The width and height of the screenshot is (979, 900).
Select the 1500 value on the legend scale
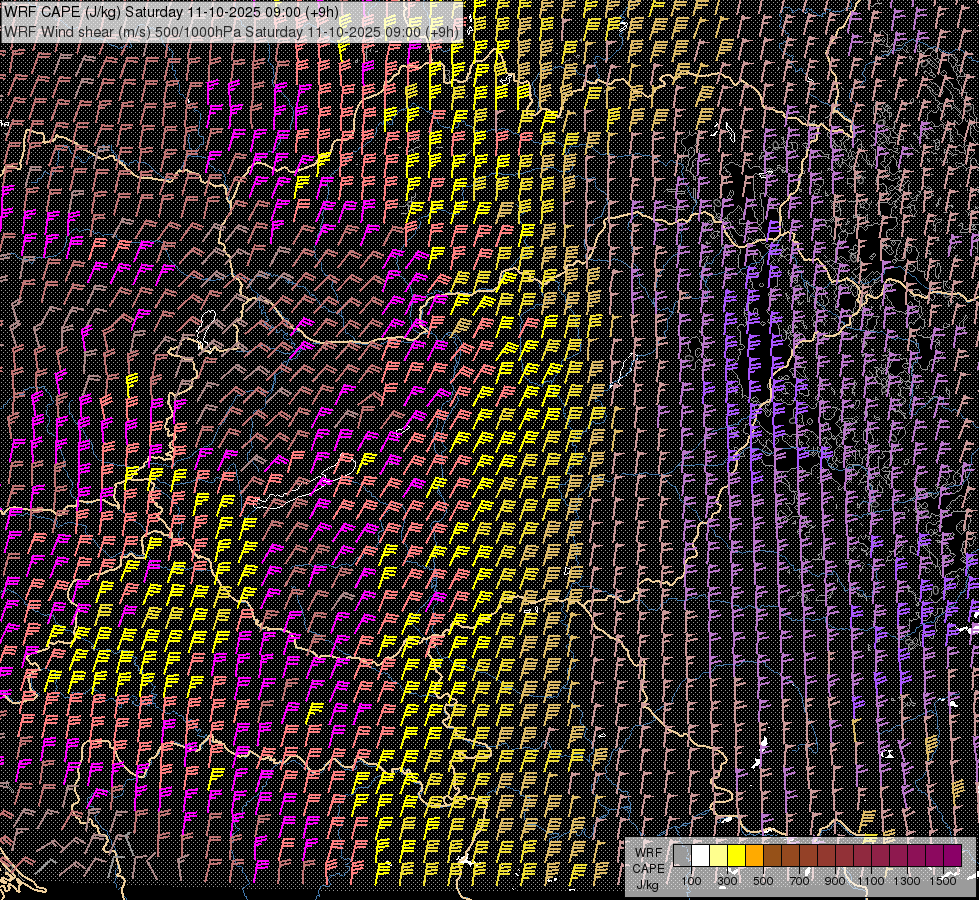943,881
